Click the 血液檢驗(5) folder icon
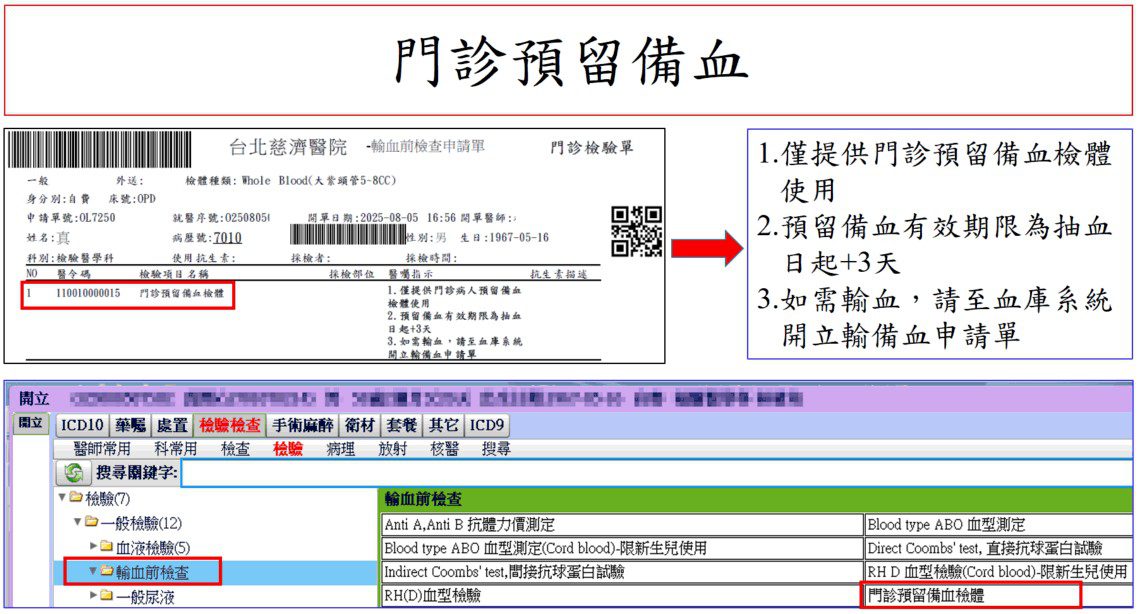 104,545
